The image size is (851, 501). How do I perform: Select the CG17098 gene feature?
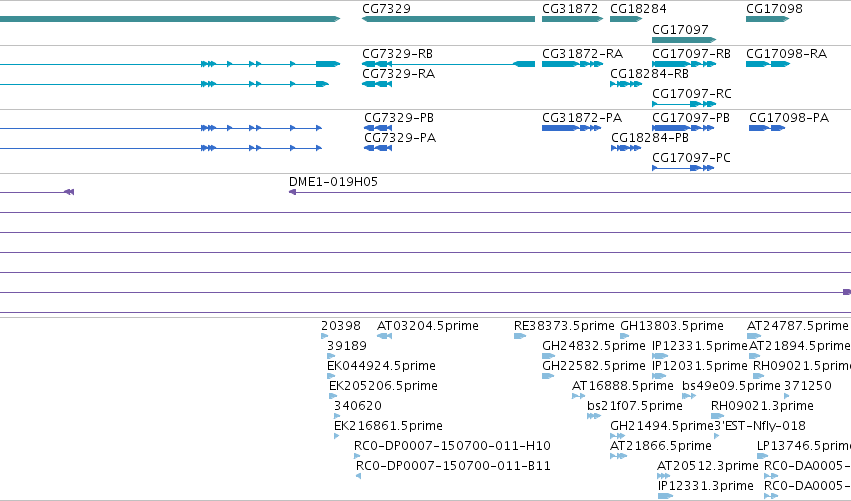pyautogui.click(x=767, y=19)
